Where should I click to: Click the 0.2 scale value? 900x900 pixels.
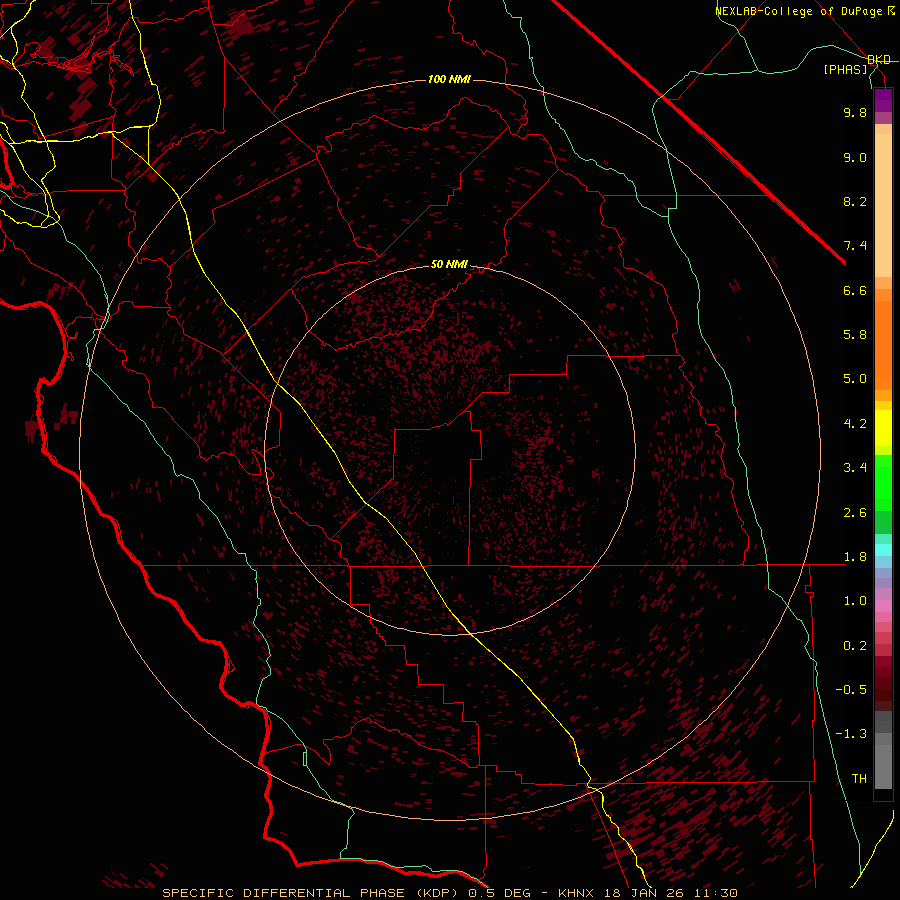(855, 646)
